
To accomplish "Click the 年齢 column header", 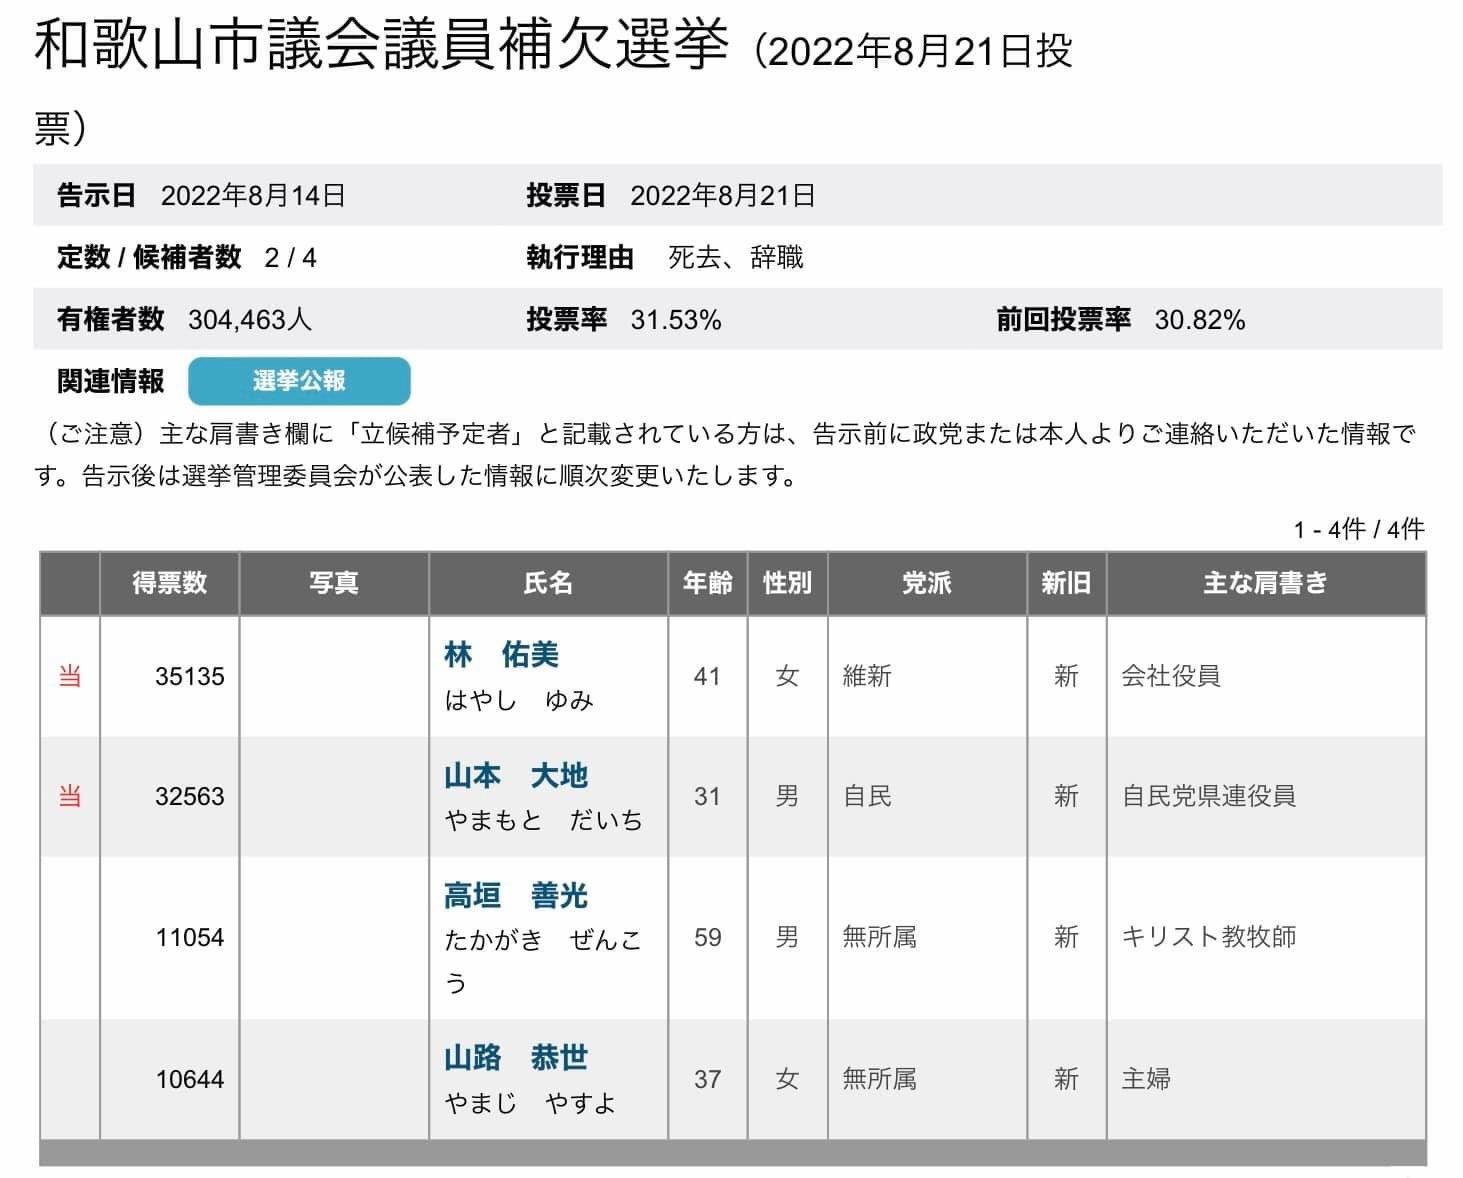I will tap(708, 583).
